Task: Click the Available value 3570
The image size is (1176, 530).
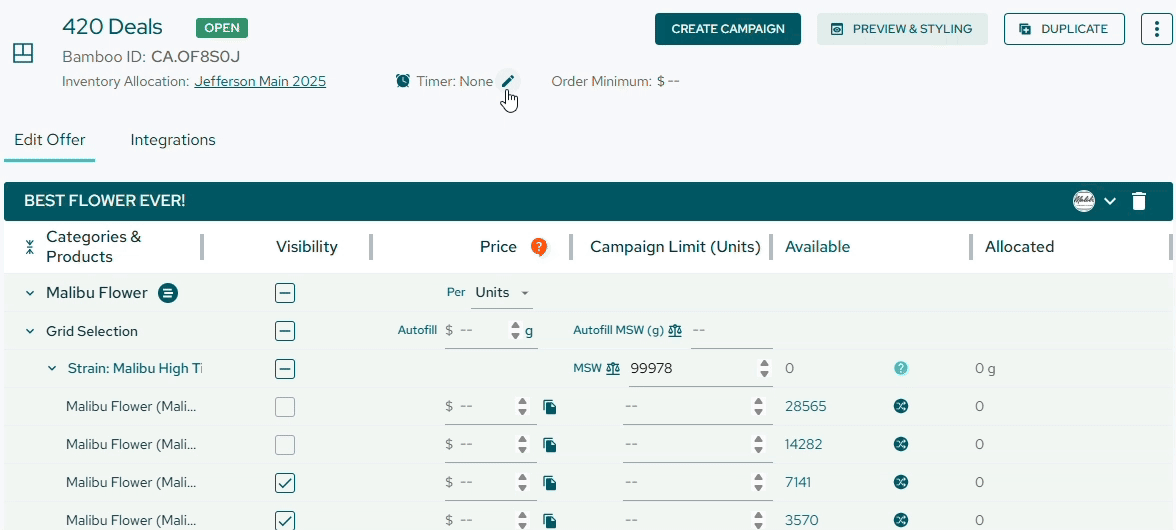Action: coord(801,520)
